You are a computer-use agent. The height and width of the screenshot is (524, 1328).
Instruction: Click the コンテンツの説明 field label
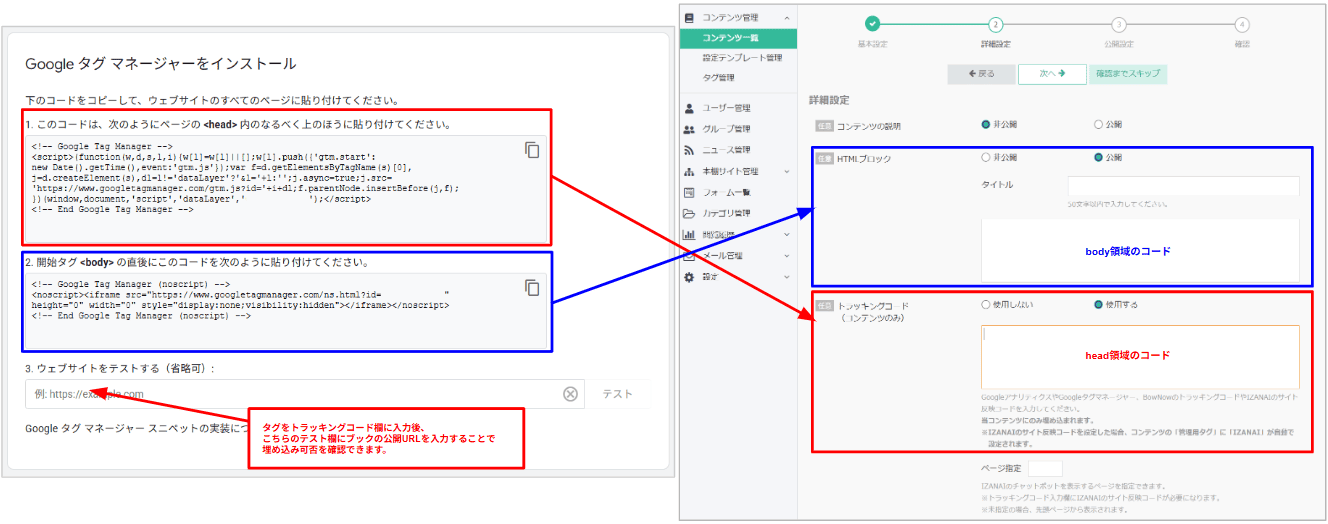tap(868, 126)
